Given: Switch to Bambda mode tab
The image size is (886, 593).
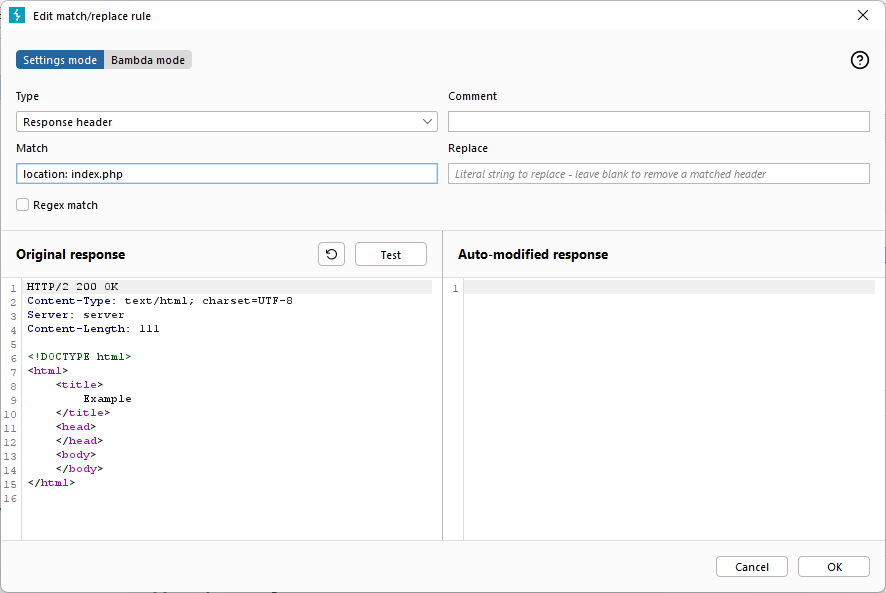Looking at the screenshot, I should [147, 60].
